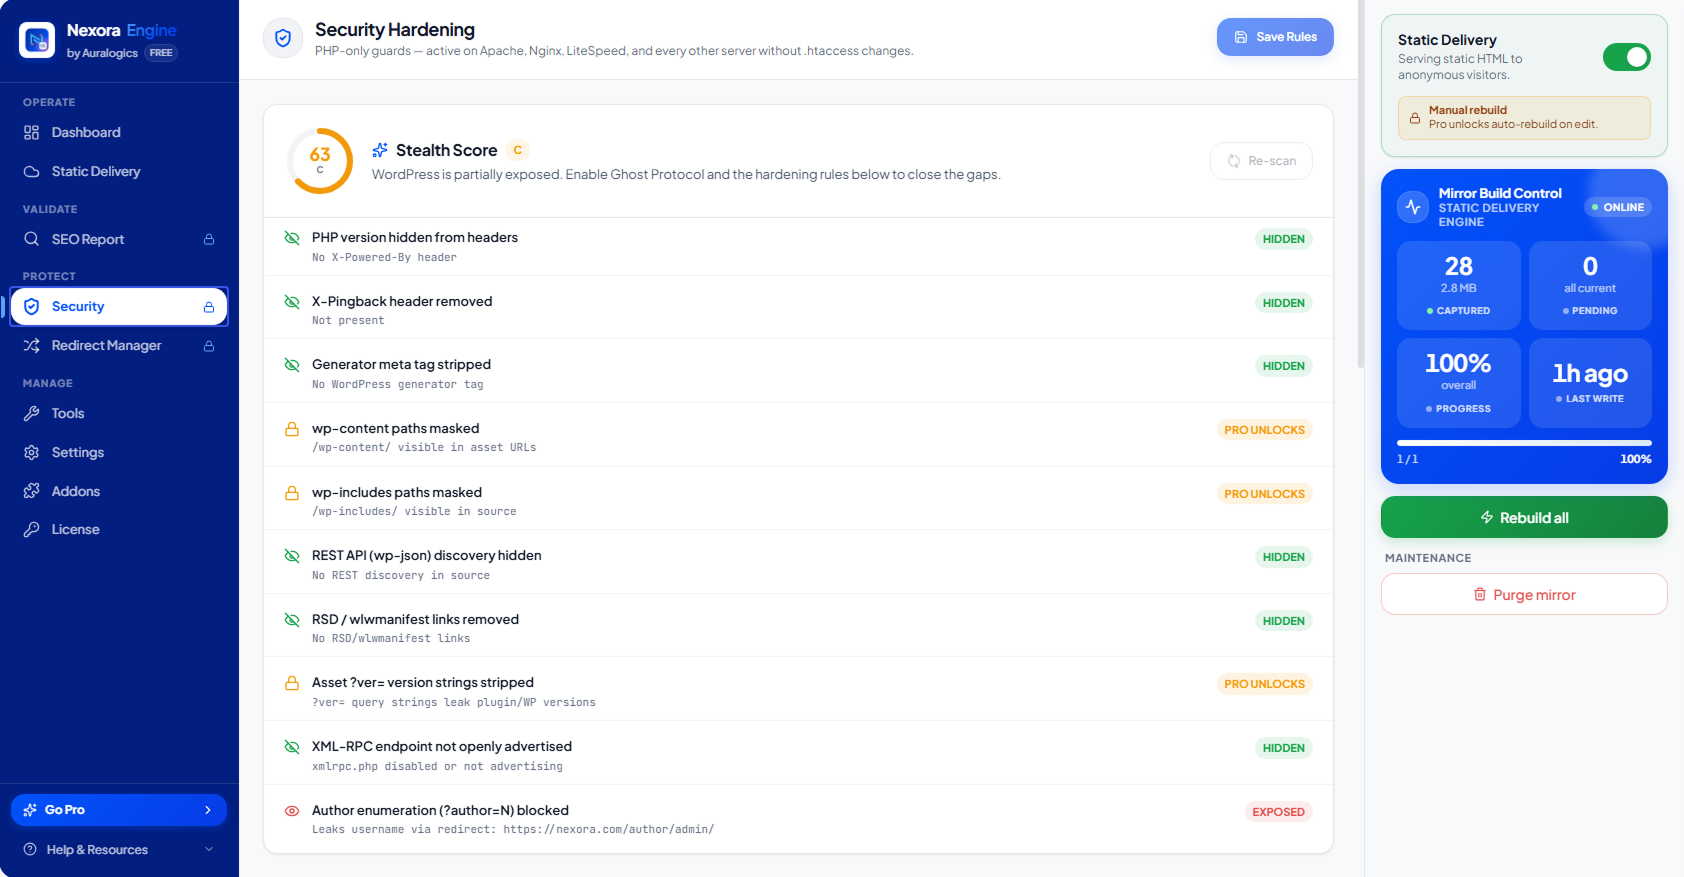This screenshot has width=1684, height=877.
Task: Click the lock icon in Manual rebuild notice
Action: [x=1415, y=118]
